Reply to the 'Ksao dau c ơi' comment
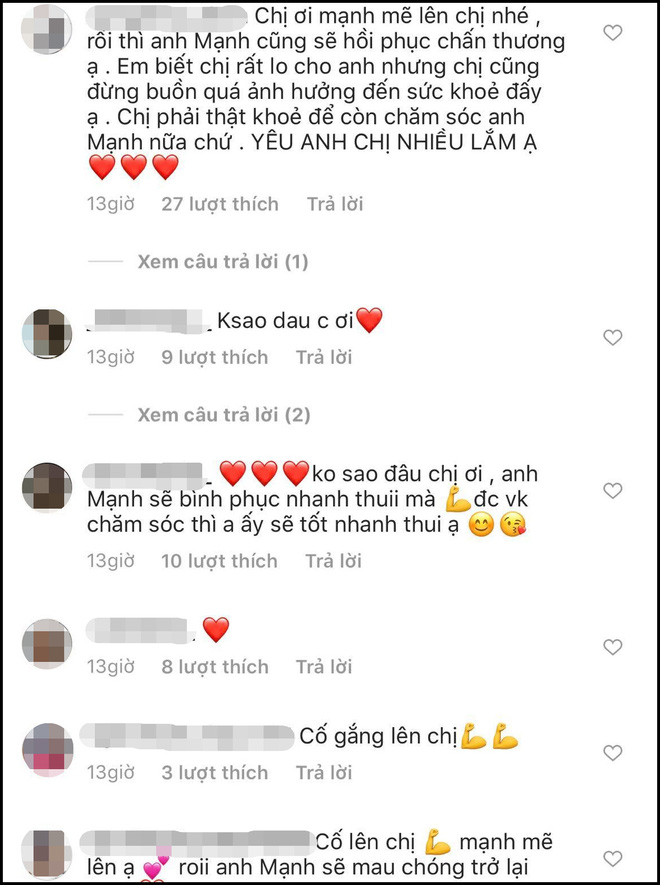 coord(324,357)
